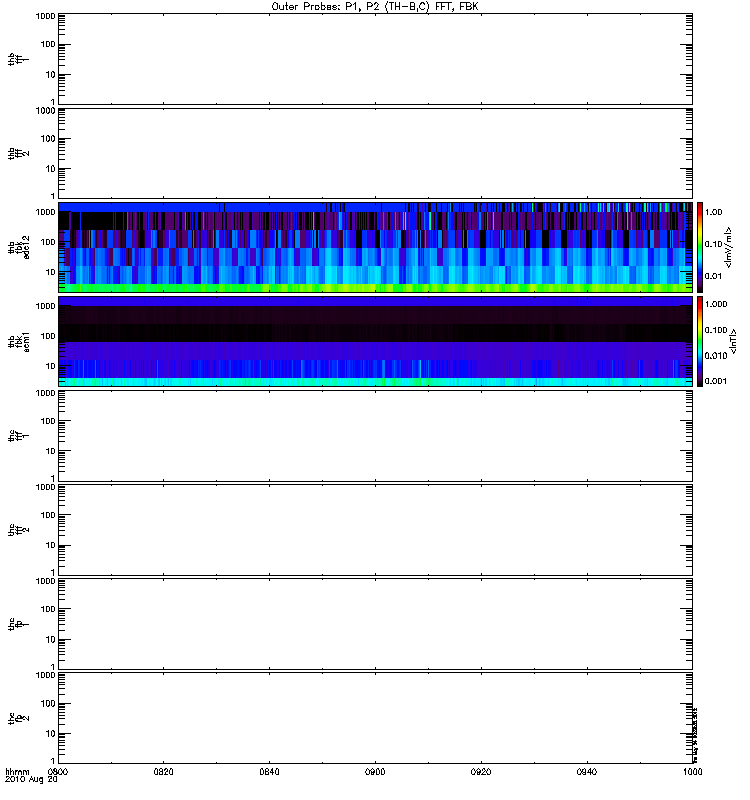Click the 'hhmm' axis units label
This screenshot has width=750, height=800.
(17, 772)
